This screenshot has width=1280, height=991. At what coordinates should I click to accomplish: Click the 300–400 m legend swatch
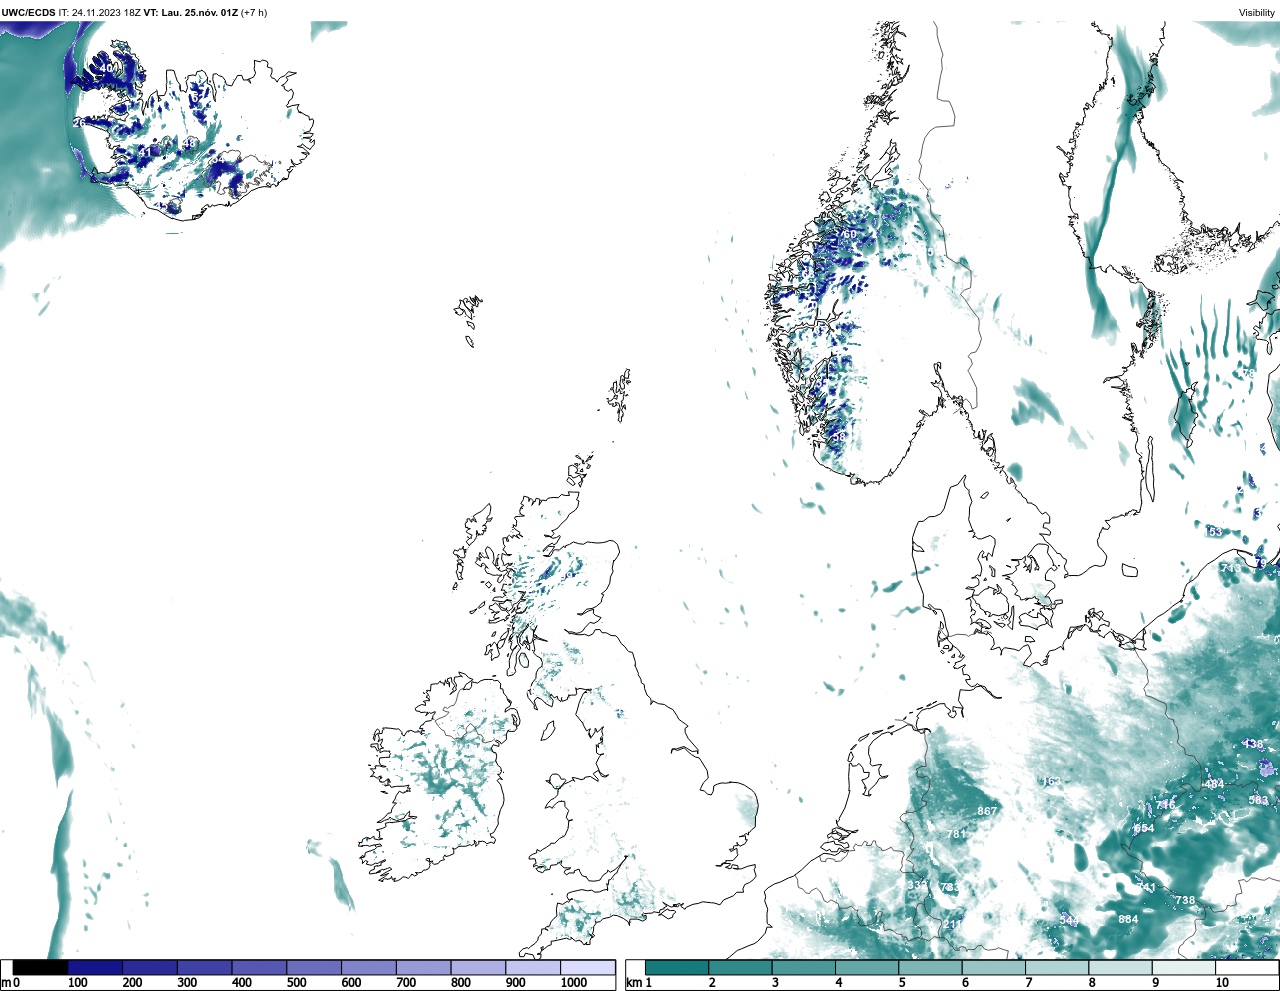(x=204, y=967)
